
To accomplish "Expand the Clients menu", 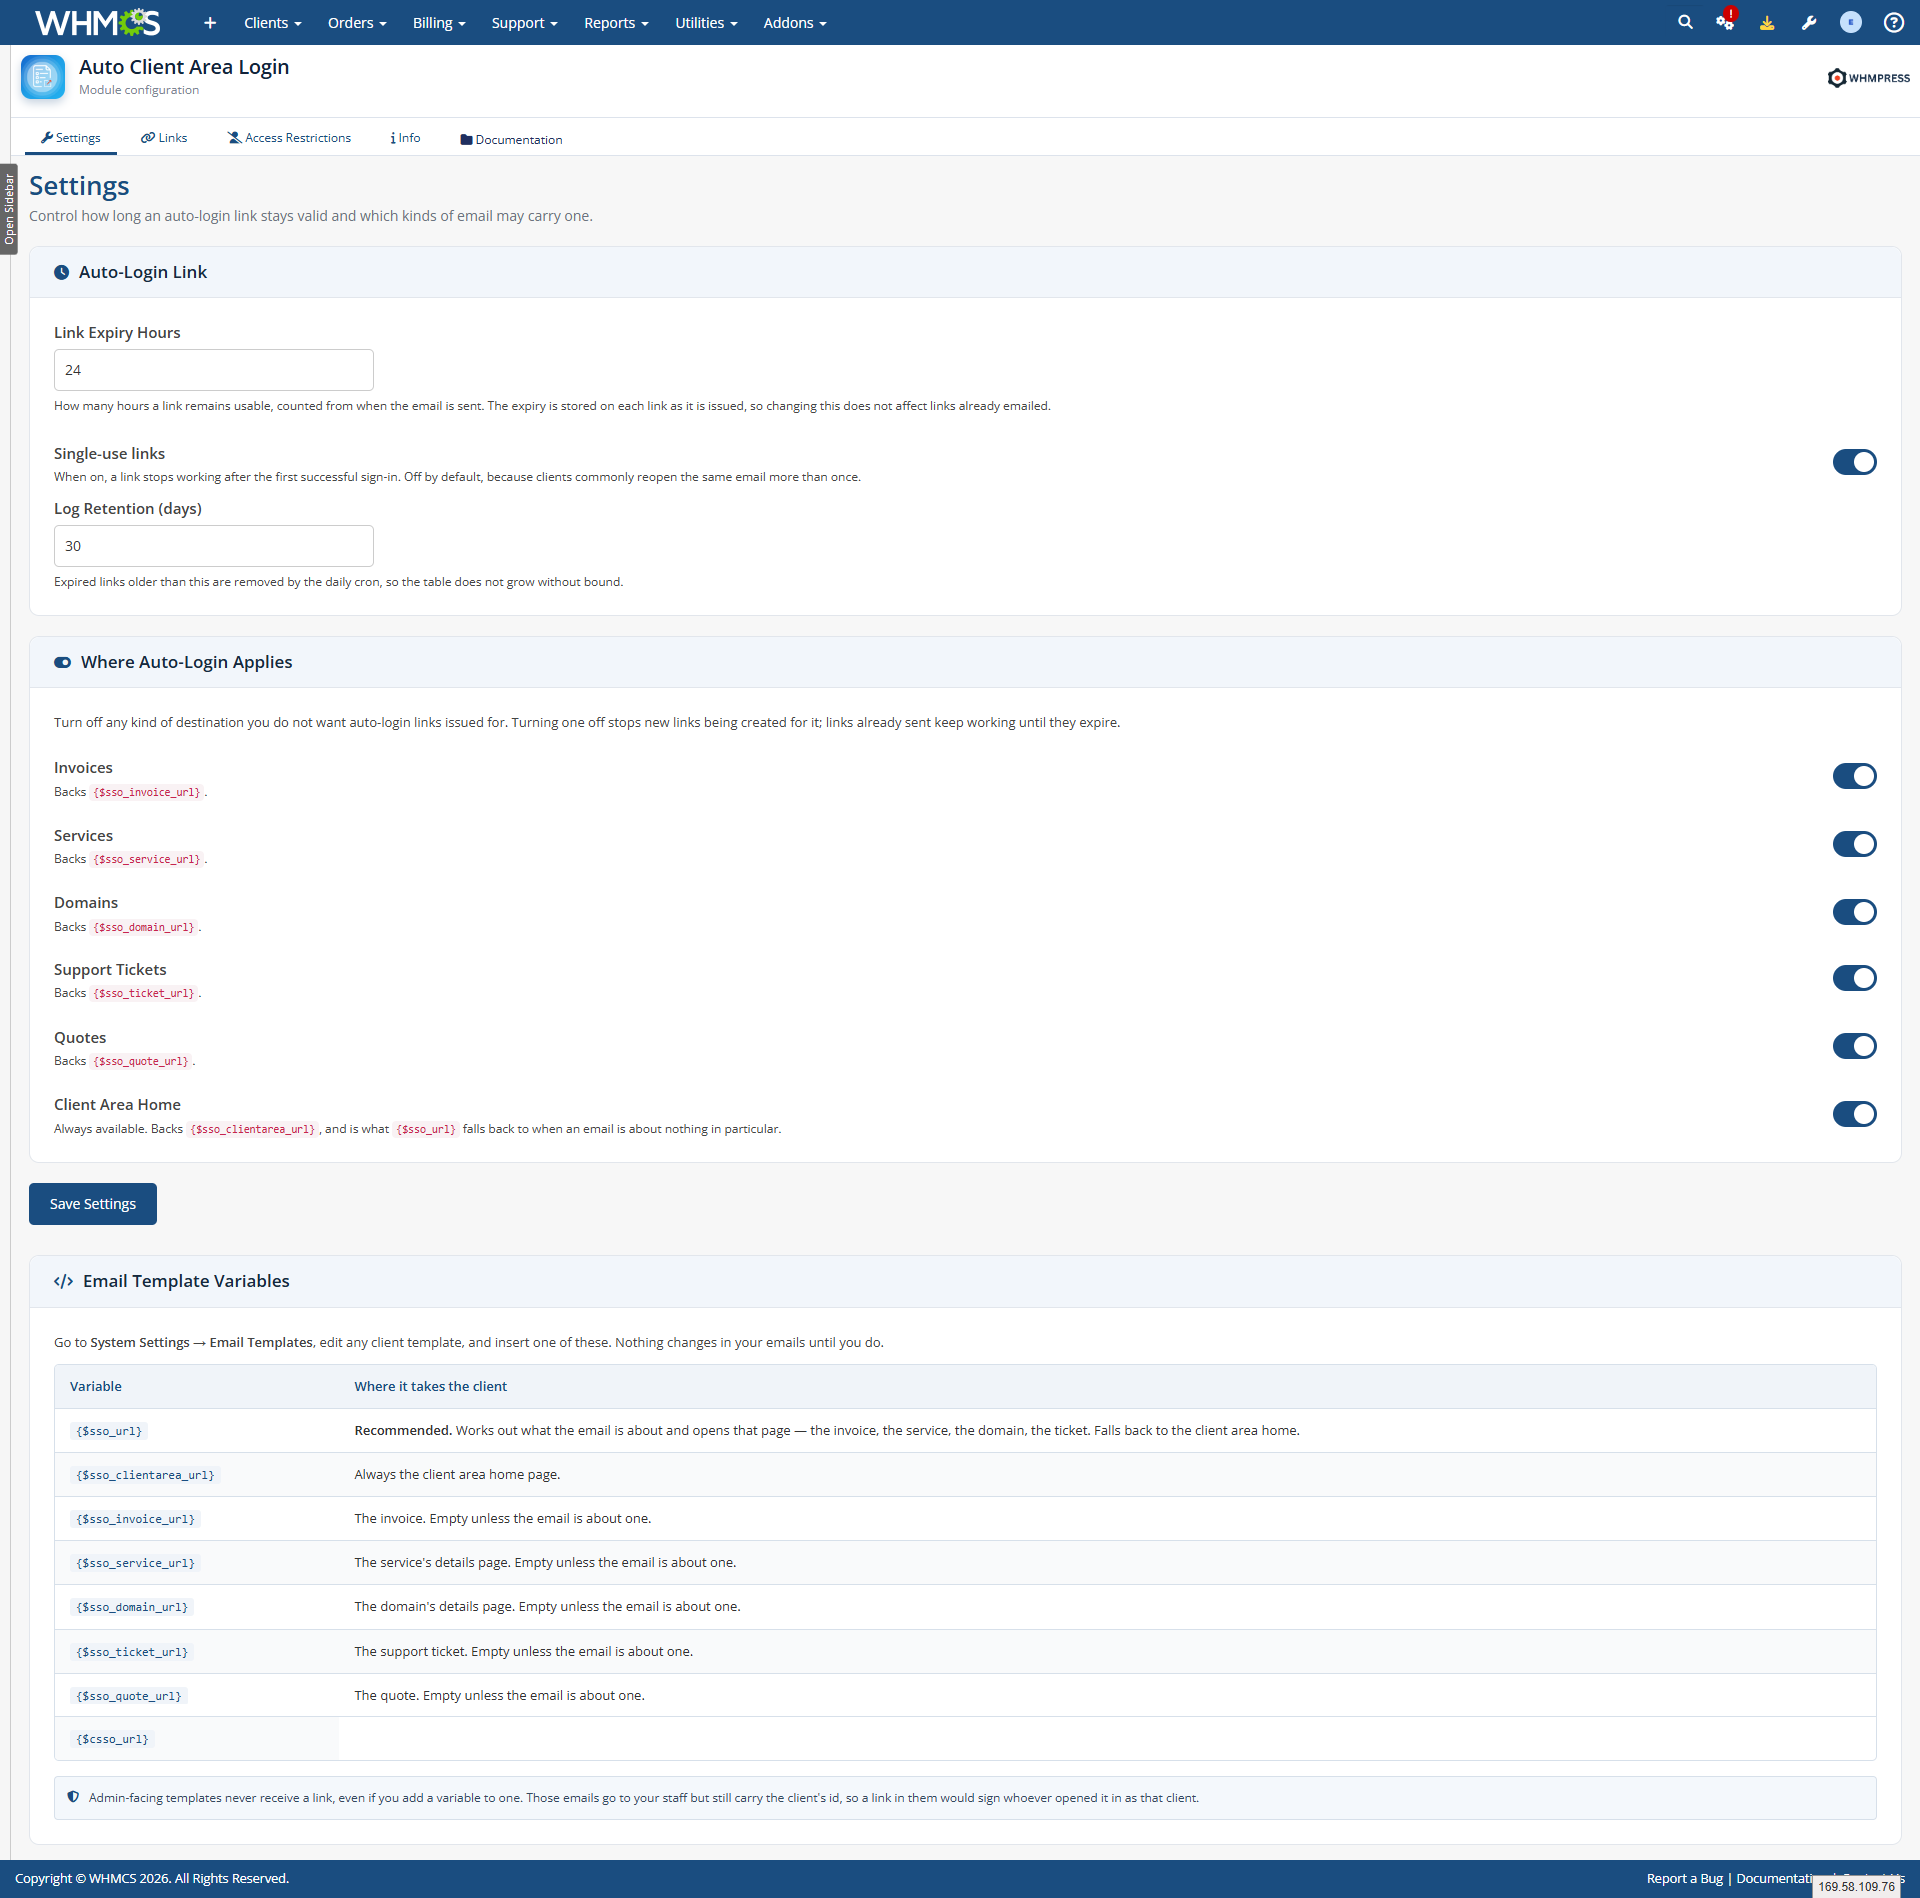I will pyautogui.click(x=272, y=23).
